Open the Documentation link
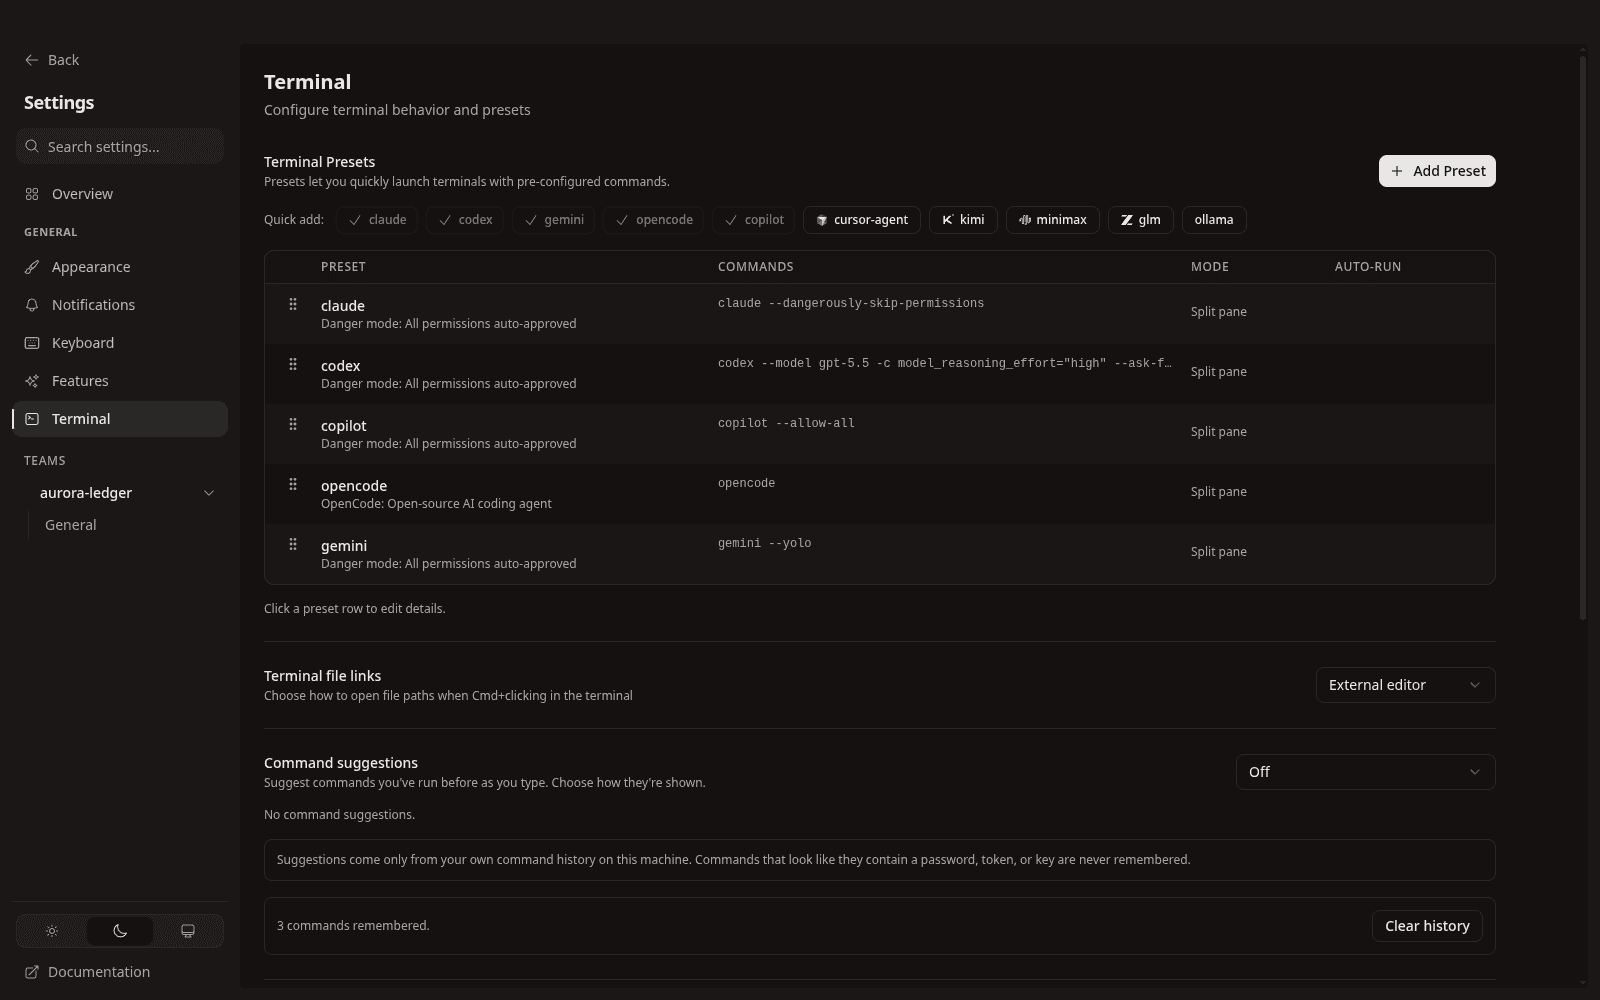1600x1000 pixels. click(88, 972)
